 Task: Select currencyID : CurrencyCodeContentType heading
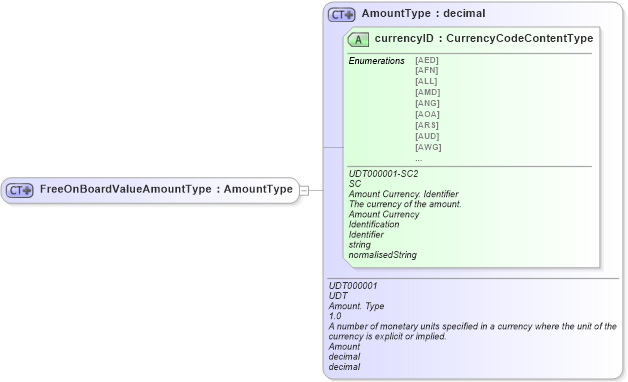coord(484,38)
